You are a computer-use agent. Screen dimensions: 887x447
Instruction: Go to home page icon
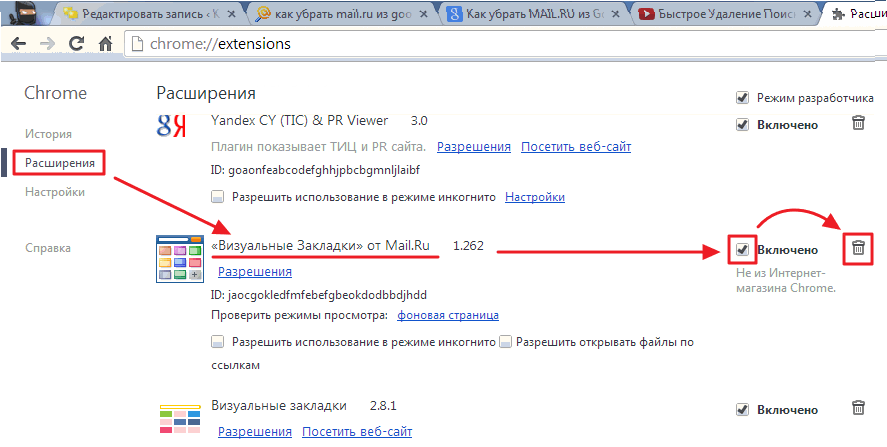click(105, 44)
